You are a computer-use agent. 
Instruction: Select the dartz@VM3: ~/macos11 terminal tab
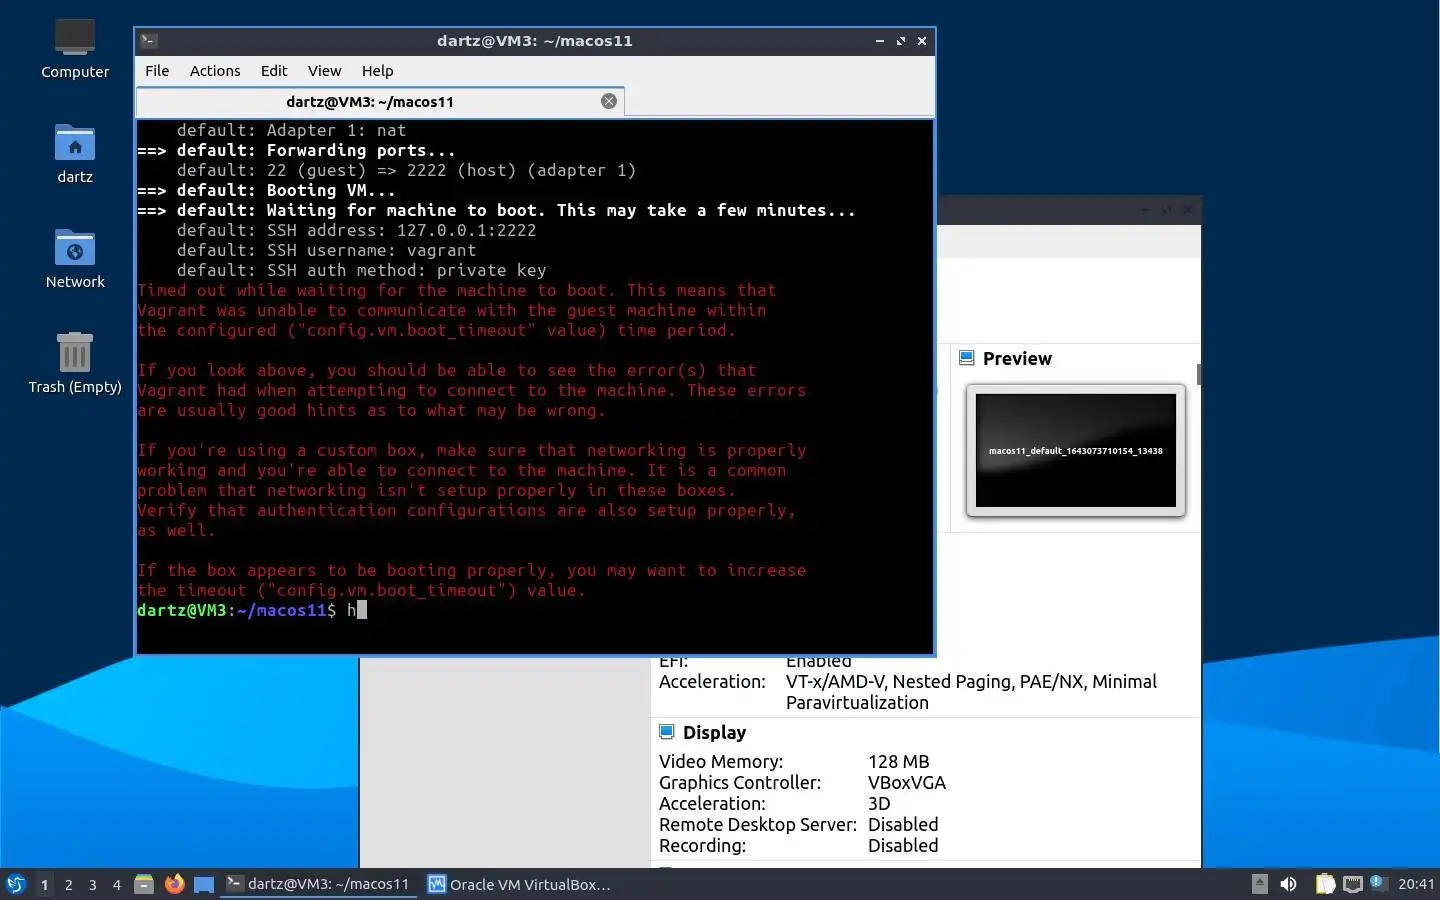tap(380, 101)
